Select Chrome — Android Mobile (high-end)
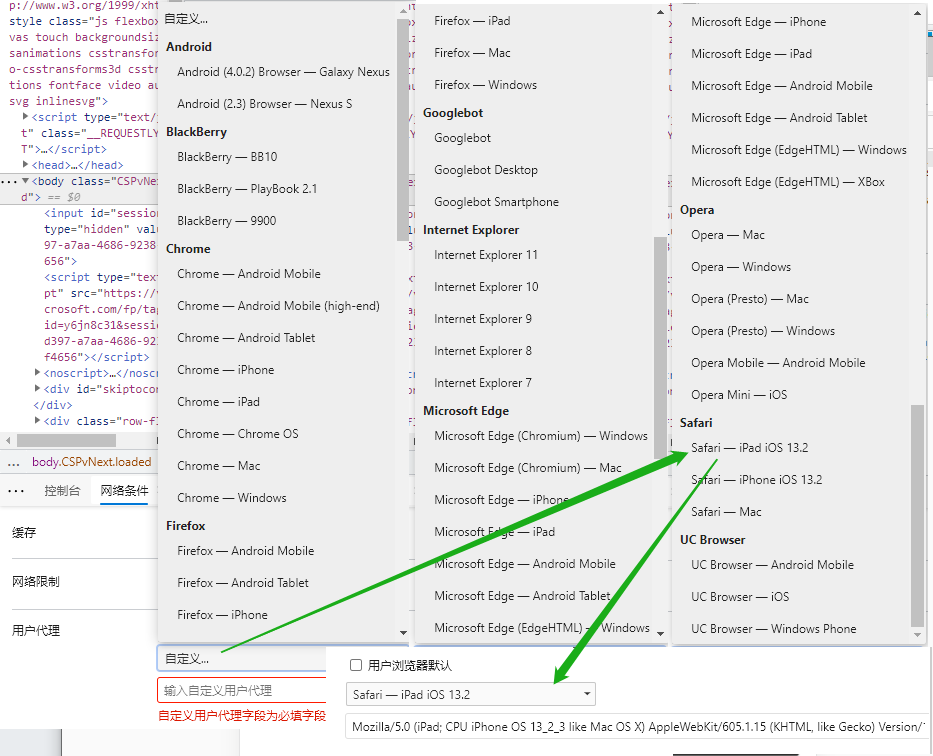This screenshot has width=933, height=756. click(x=278, y=306)
